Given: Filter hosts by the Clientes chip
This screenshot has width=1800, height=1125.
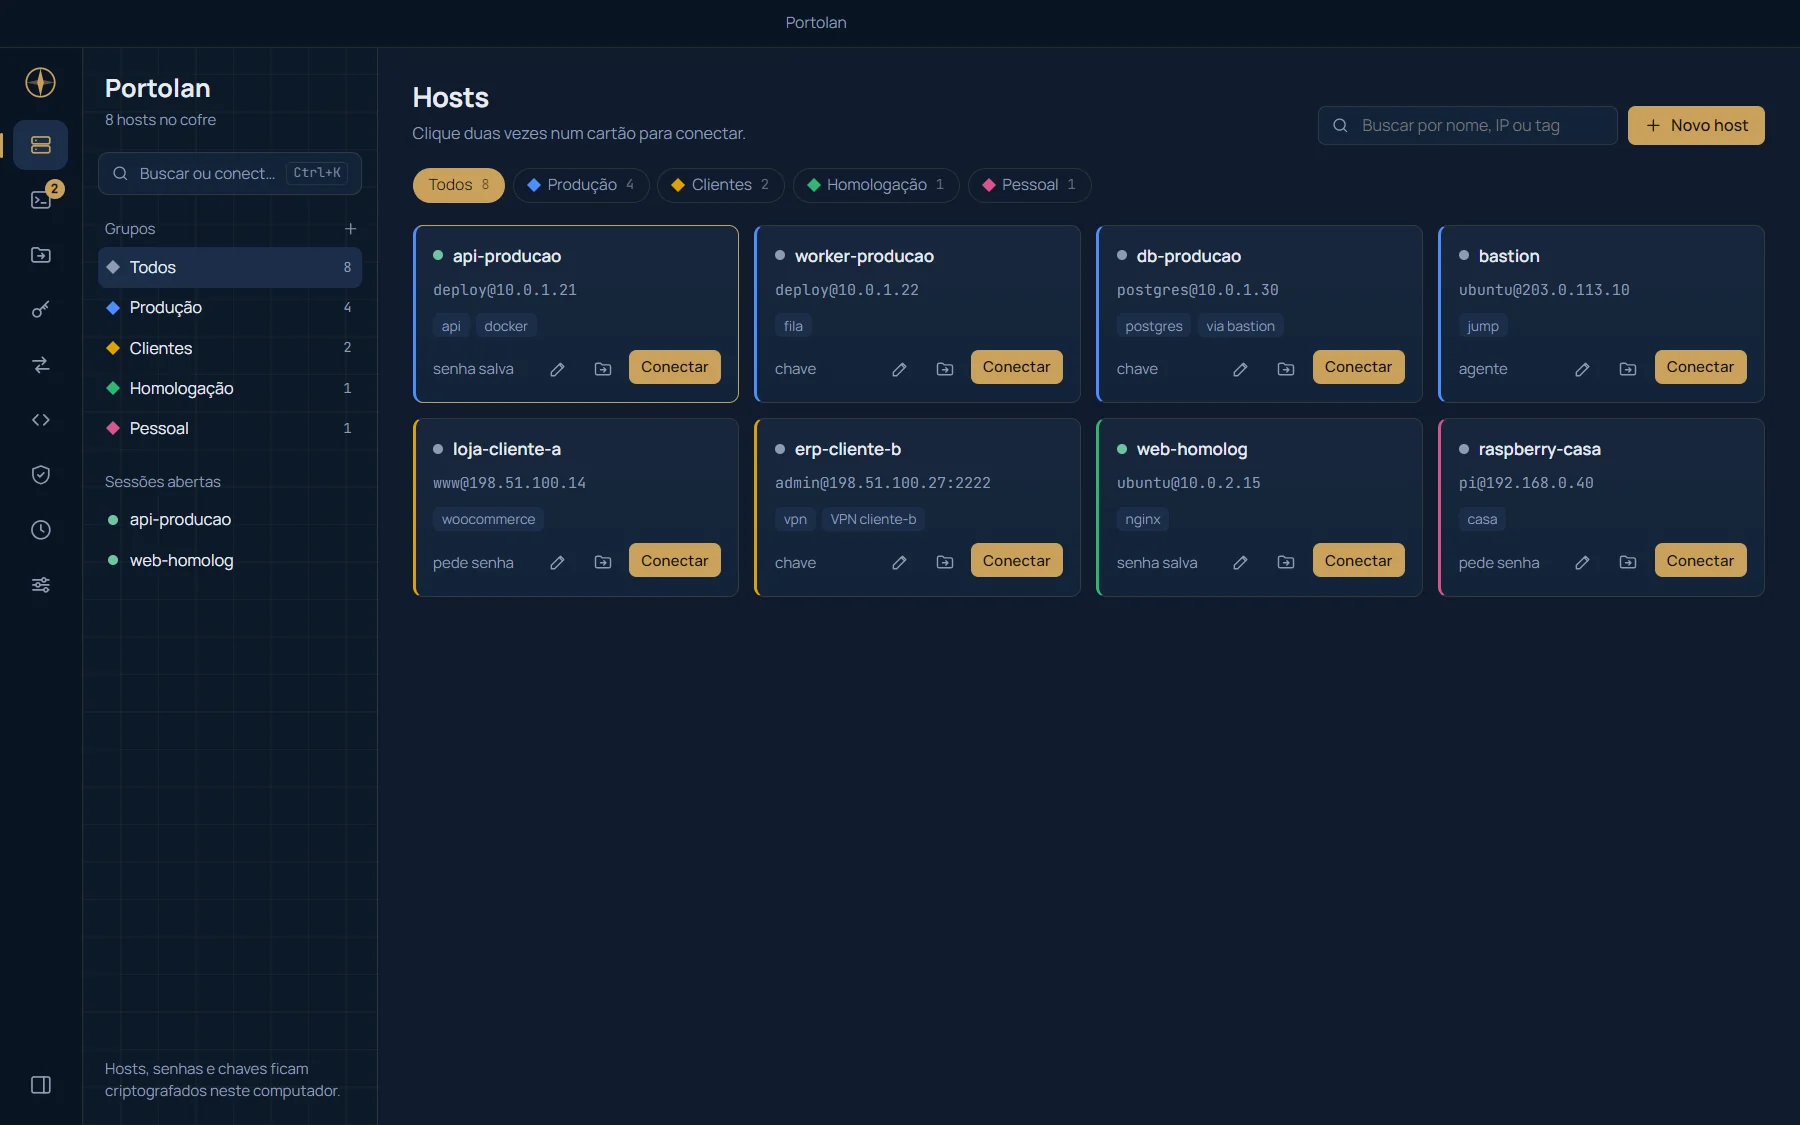Looking at the screenshot, I should (721, 185).
